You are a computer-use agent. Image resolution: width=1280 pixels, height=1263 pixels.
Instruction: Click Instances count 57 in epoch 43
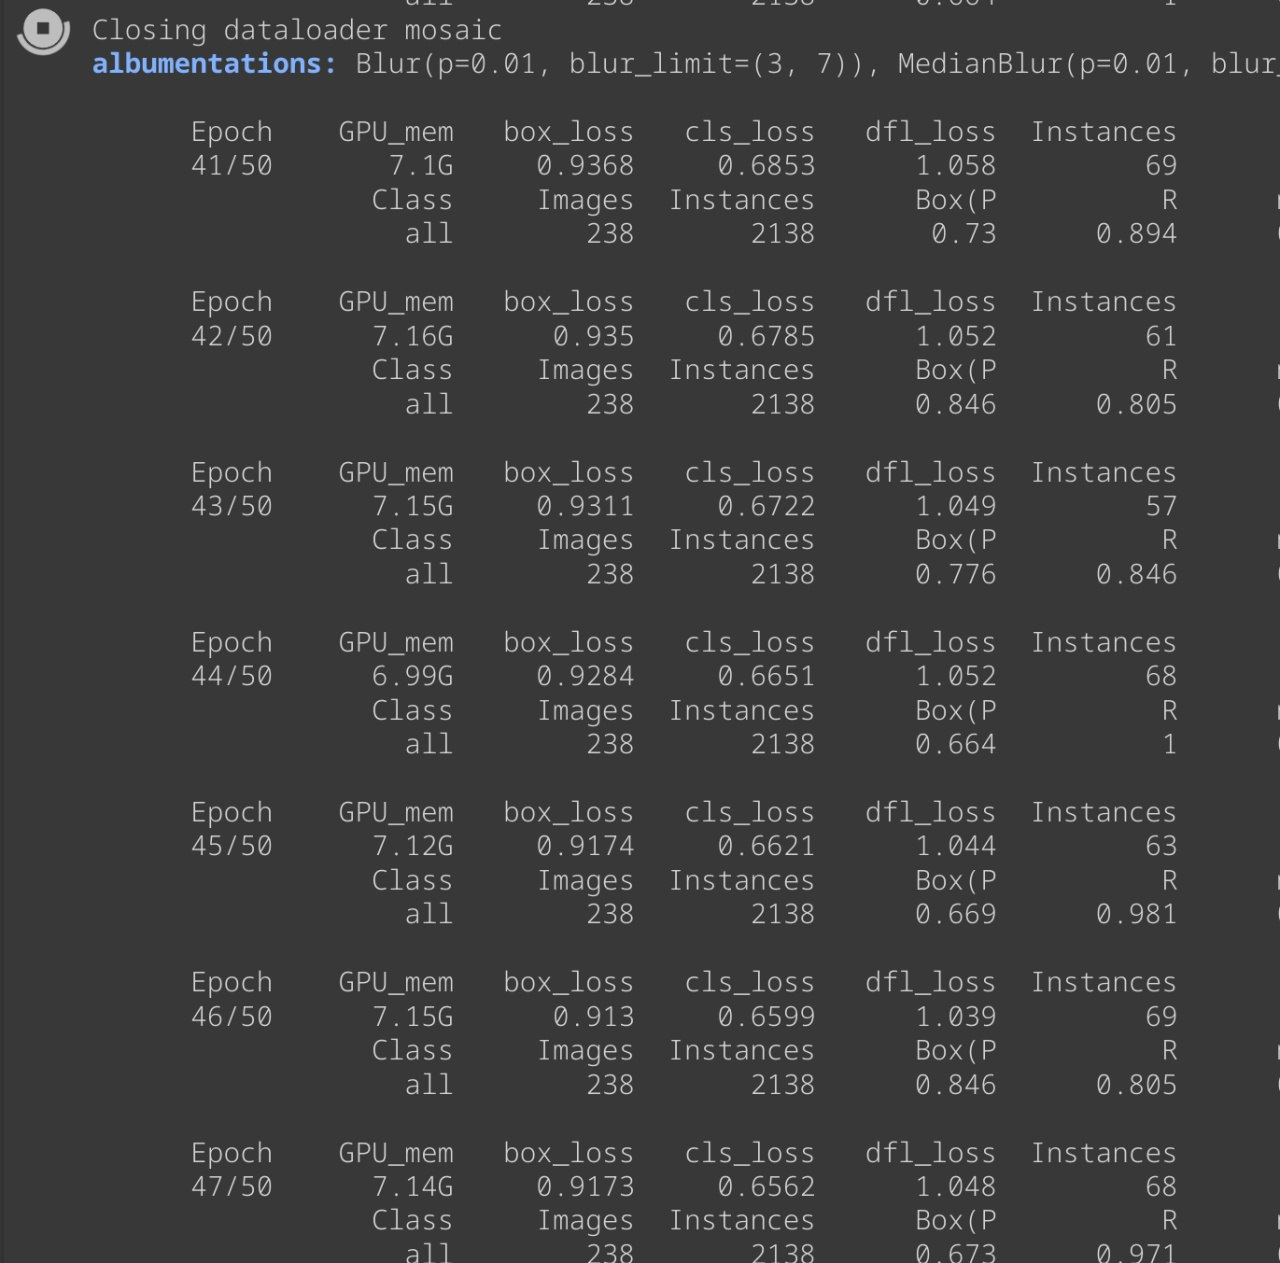(1161, 506)
